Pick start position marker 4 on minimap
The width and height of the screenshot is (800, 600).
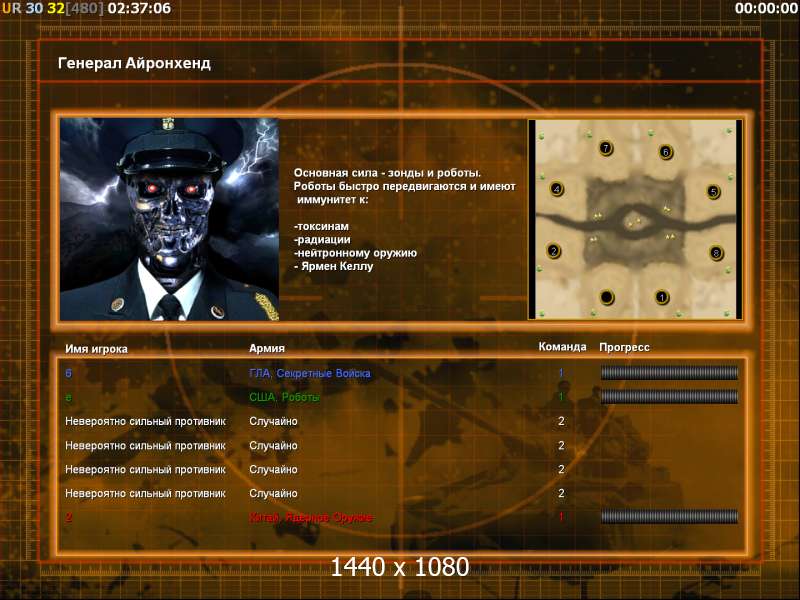pos(557,189)
